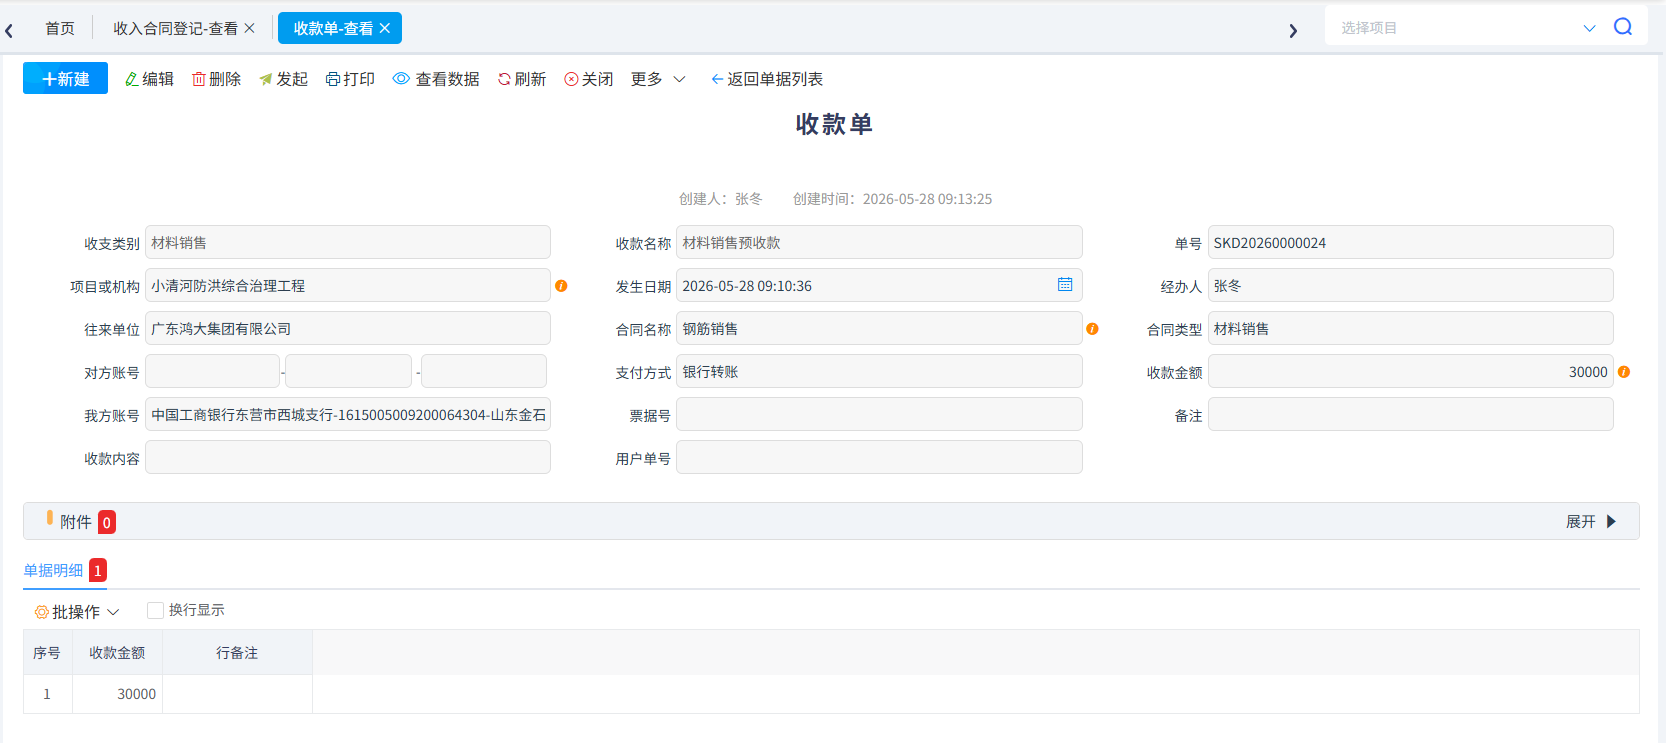
Task: Click the 查看数据 eye icon
Action: tap(401, 79)
